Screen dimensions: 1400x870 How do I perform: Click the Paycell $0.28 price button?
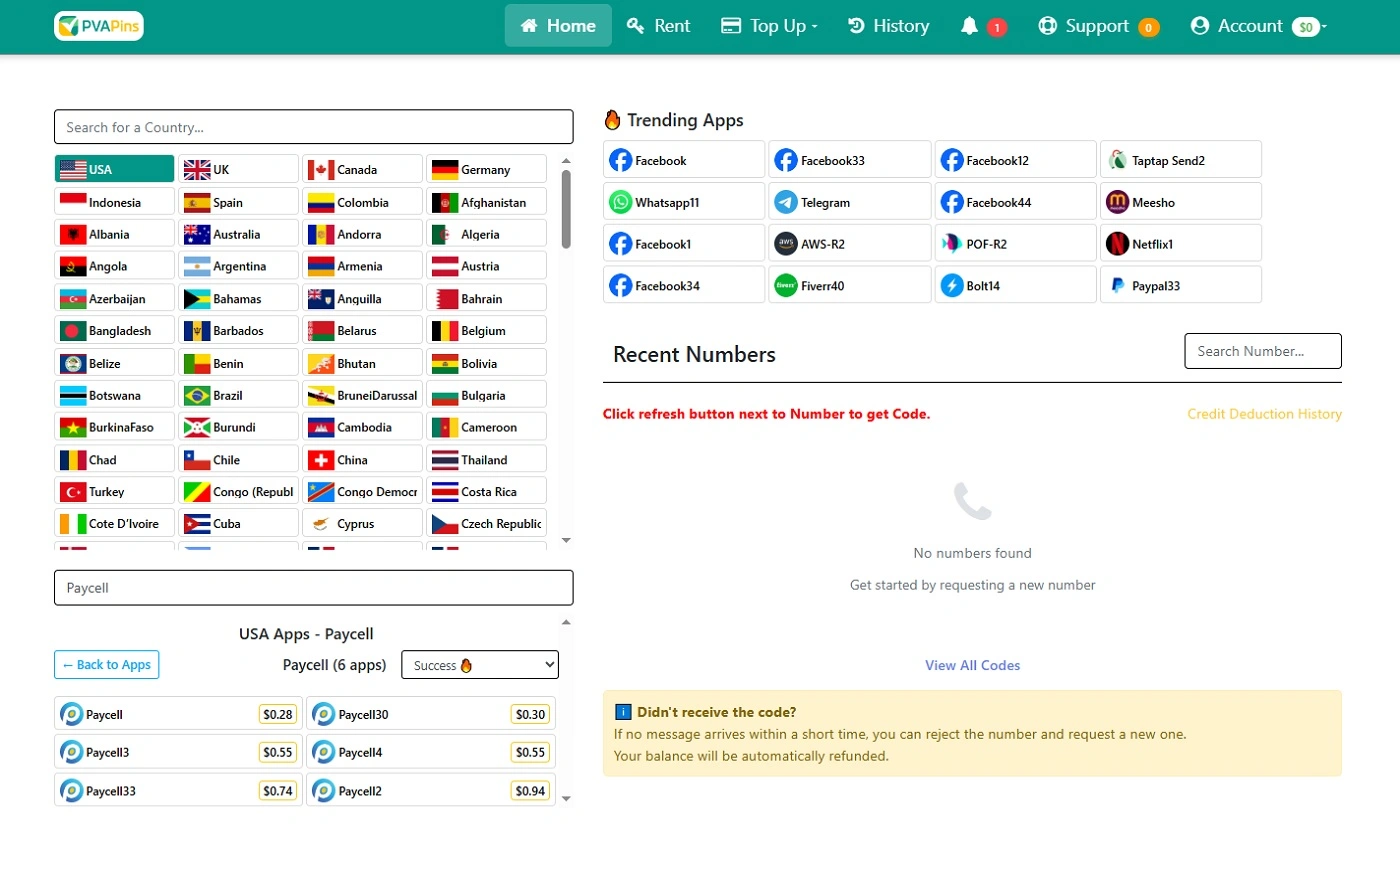pyautogui.click(x=278, y=714)
